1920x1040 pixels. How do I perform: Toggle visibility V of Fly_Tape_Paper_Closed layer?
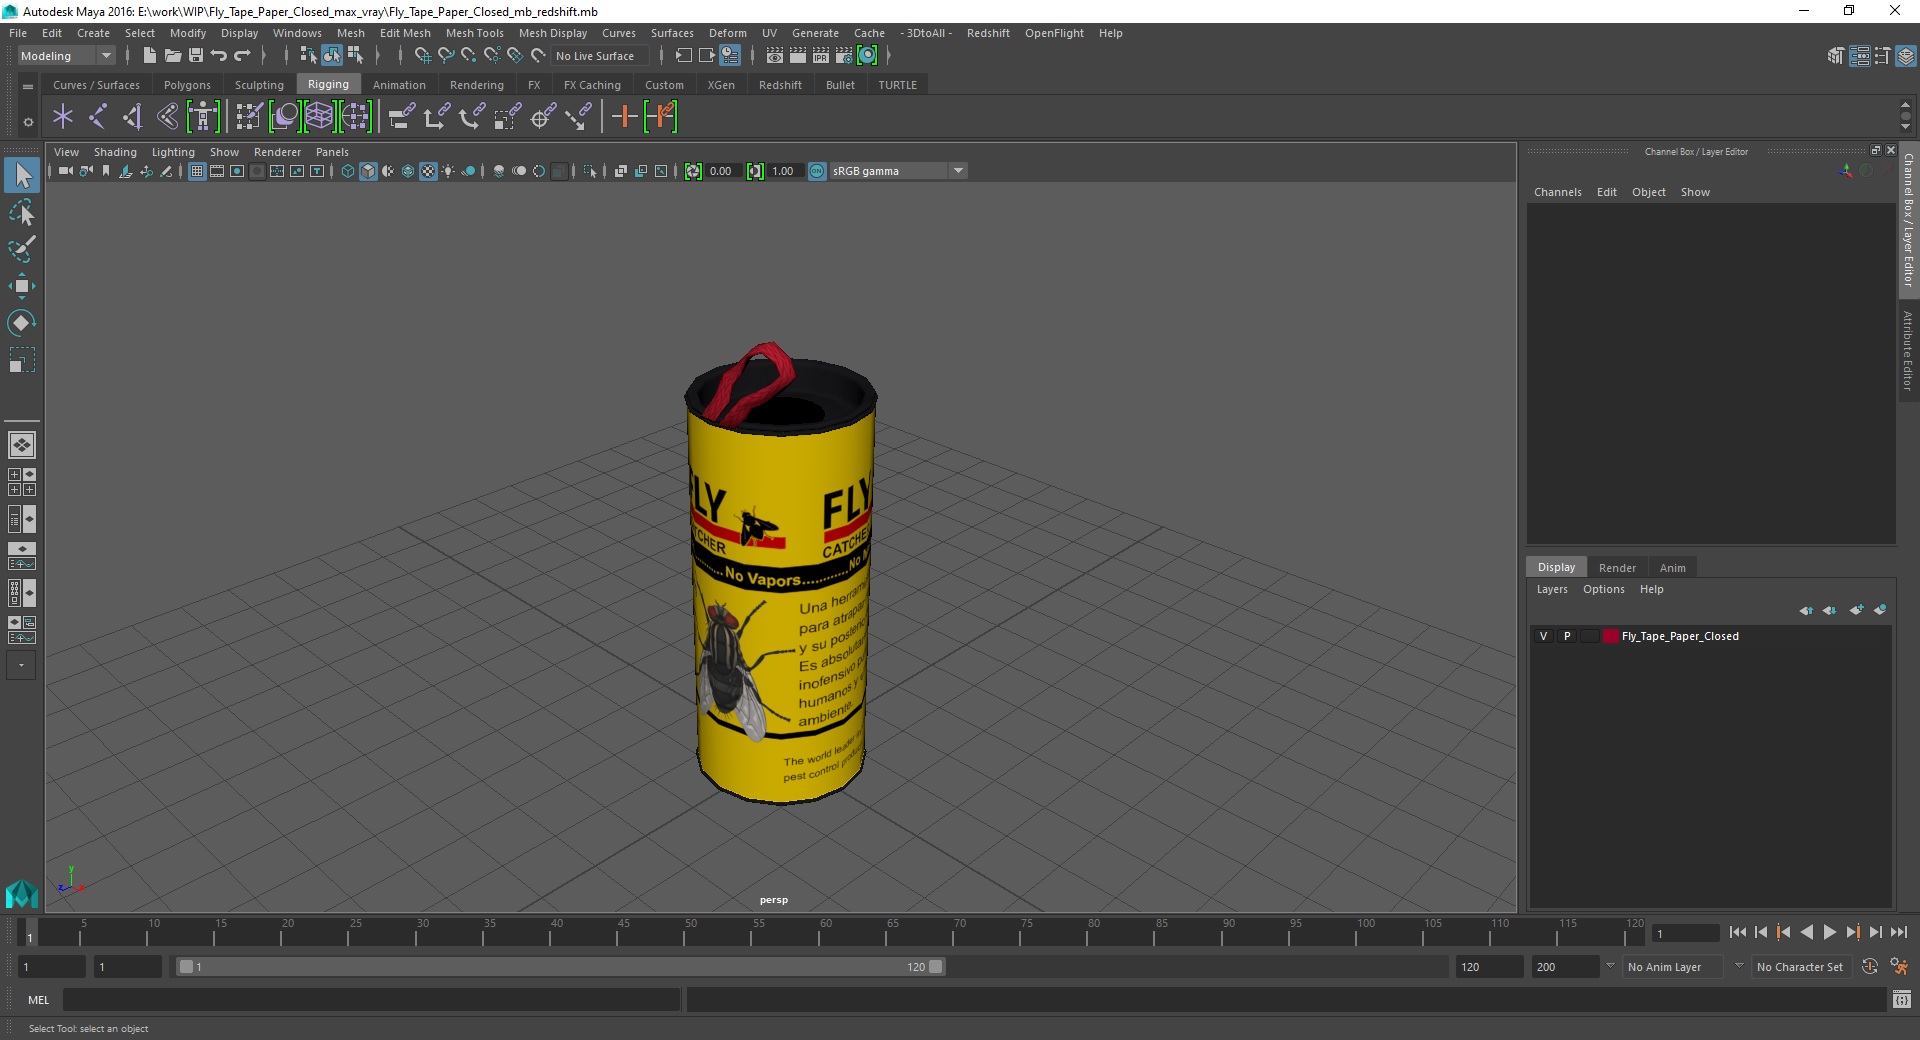coord(1543,636)
